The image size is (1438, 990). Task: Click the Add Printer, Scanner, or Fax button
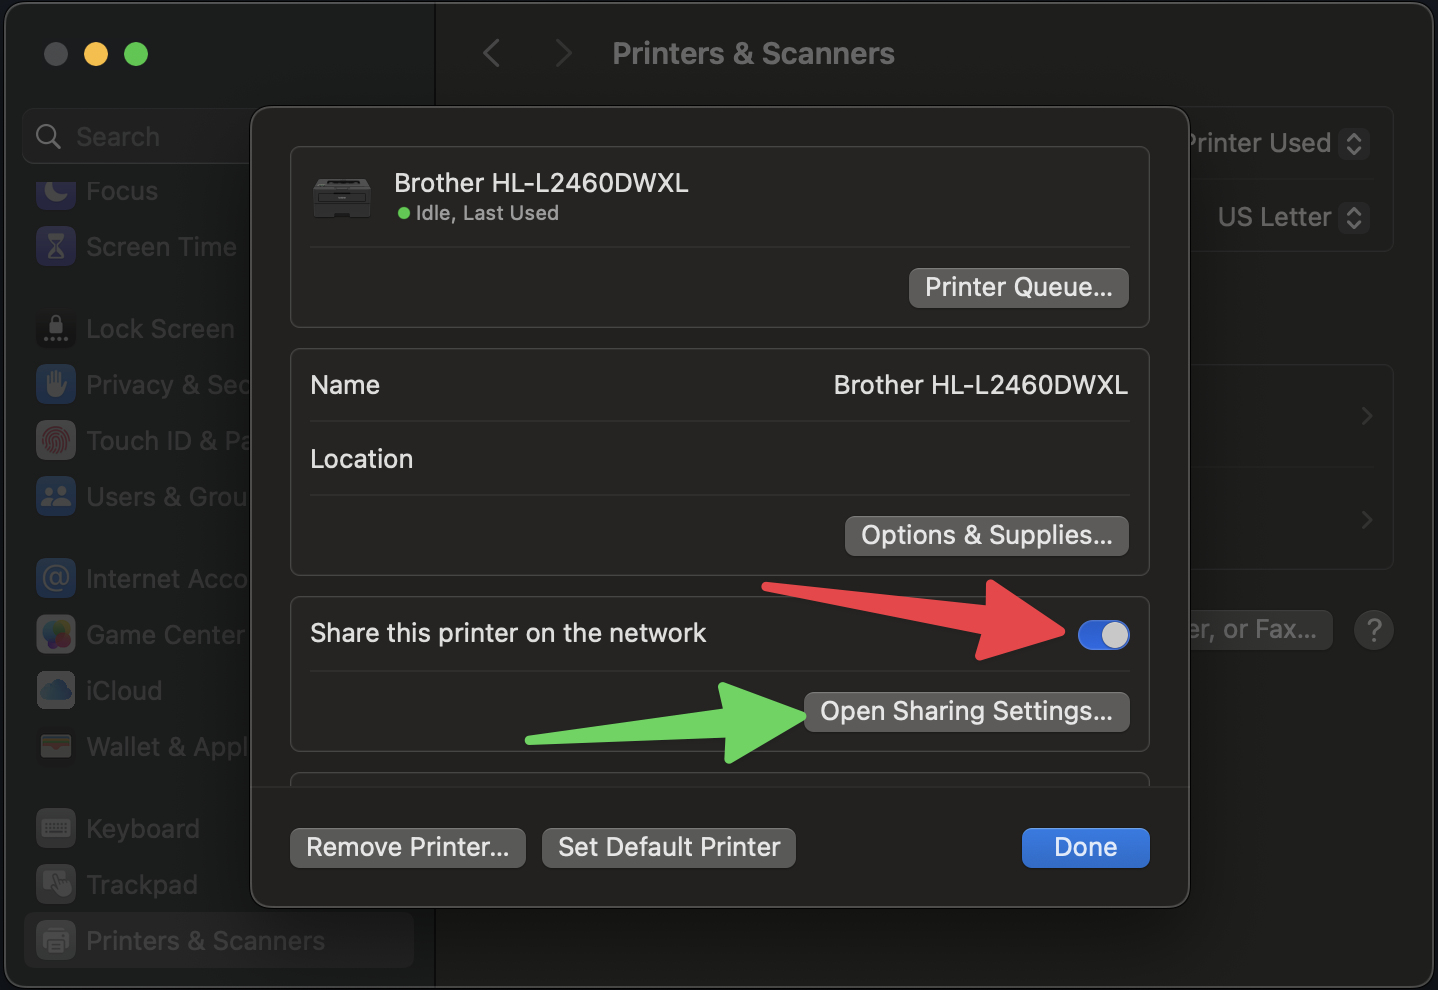(1260, 630)
